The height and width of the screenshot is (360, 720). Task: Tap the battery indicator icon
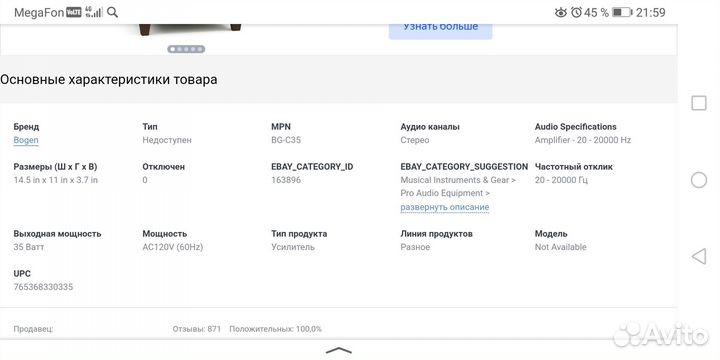(x=623, y=12)
